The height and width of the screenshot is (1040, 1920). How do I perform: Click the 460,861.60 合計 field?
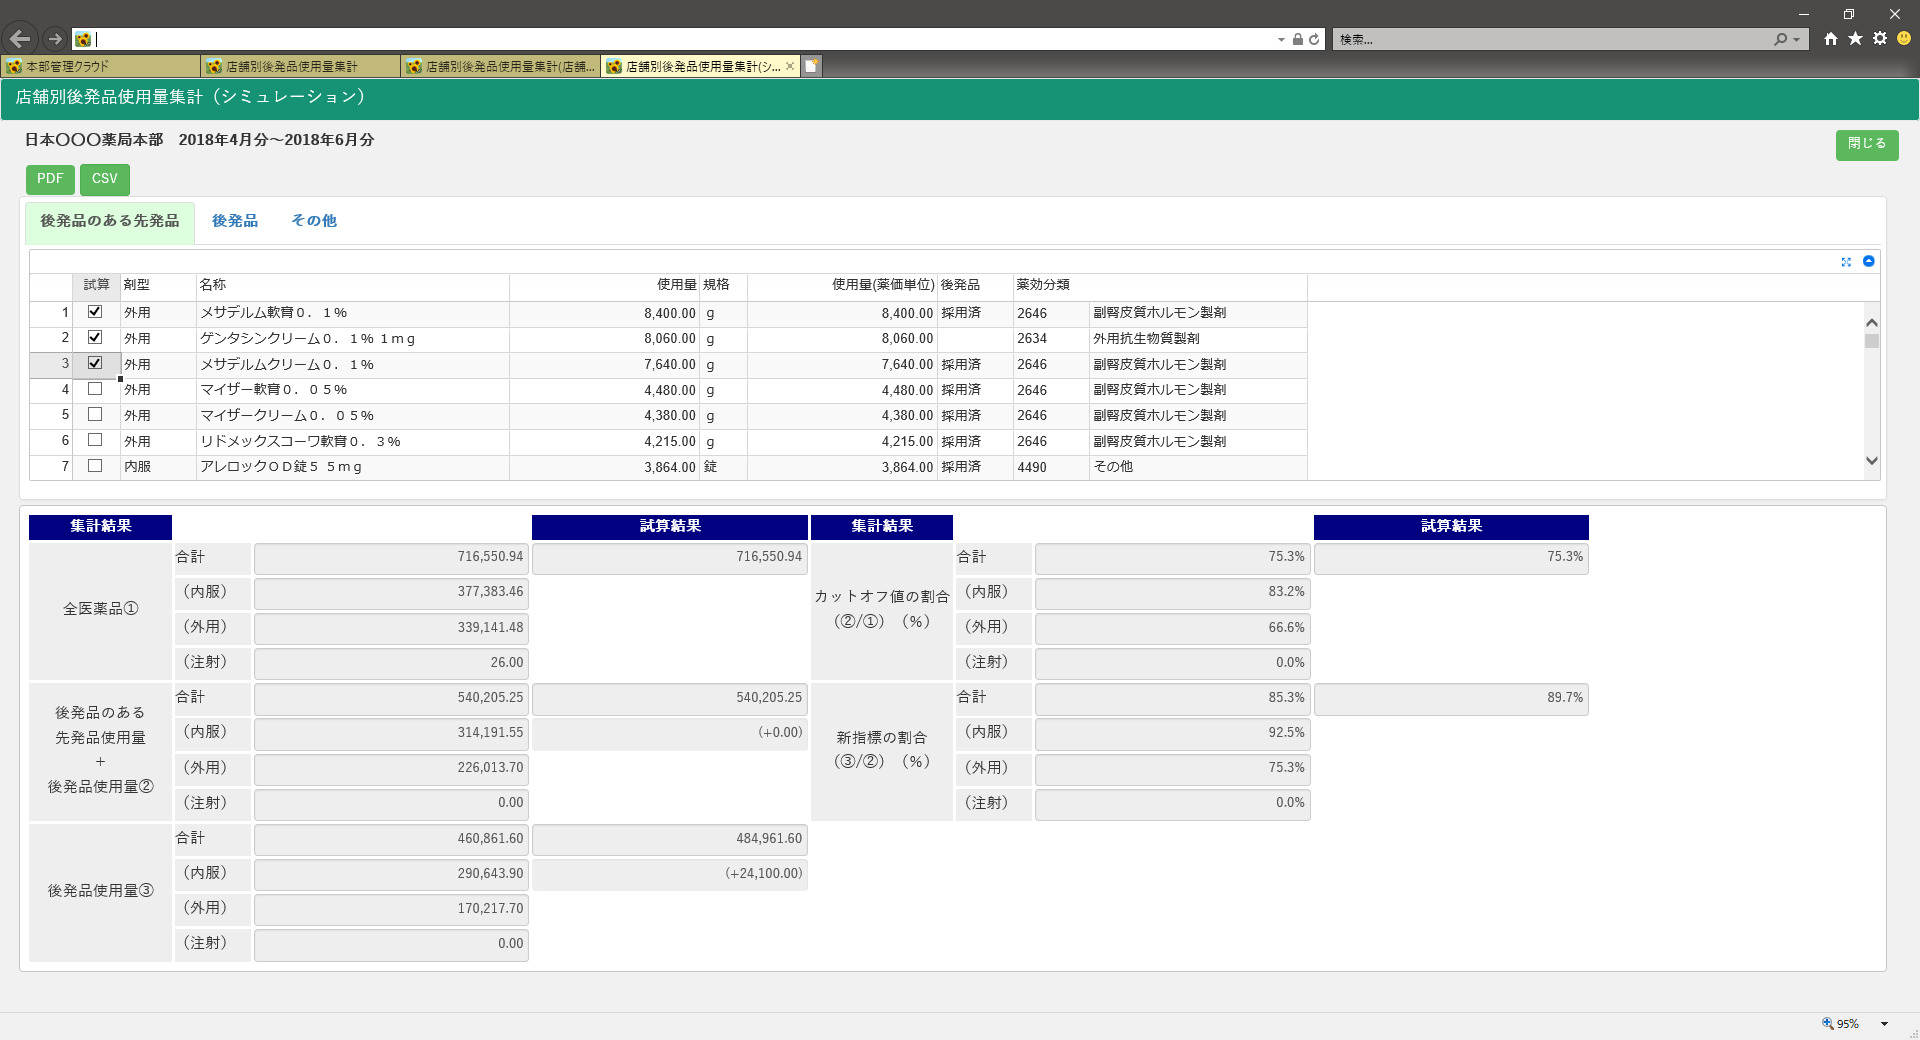pyautogui.click(x=391, y=840)
